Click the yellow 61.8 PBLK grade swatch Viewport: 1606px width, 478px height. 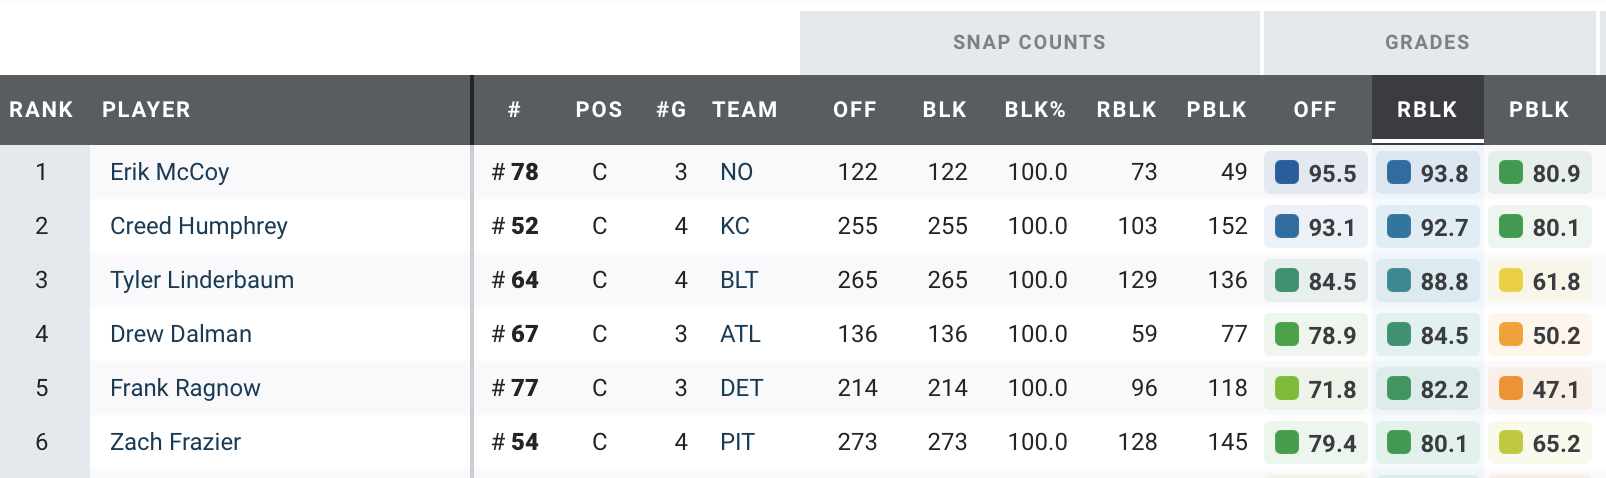(x=1511, y=280)
